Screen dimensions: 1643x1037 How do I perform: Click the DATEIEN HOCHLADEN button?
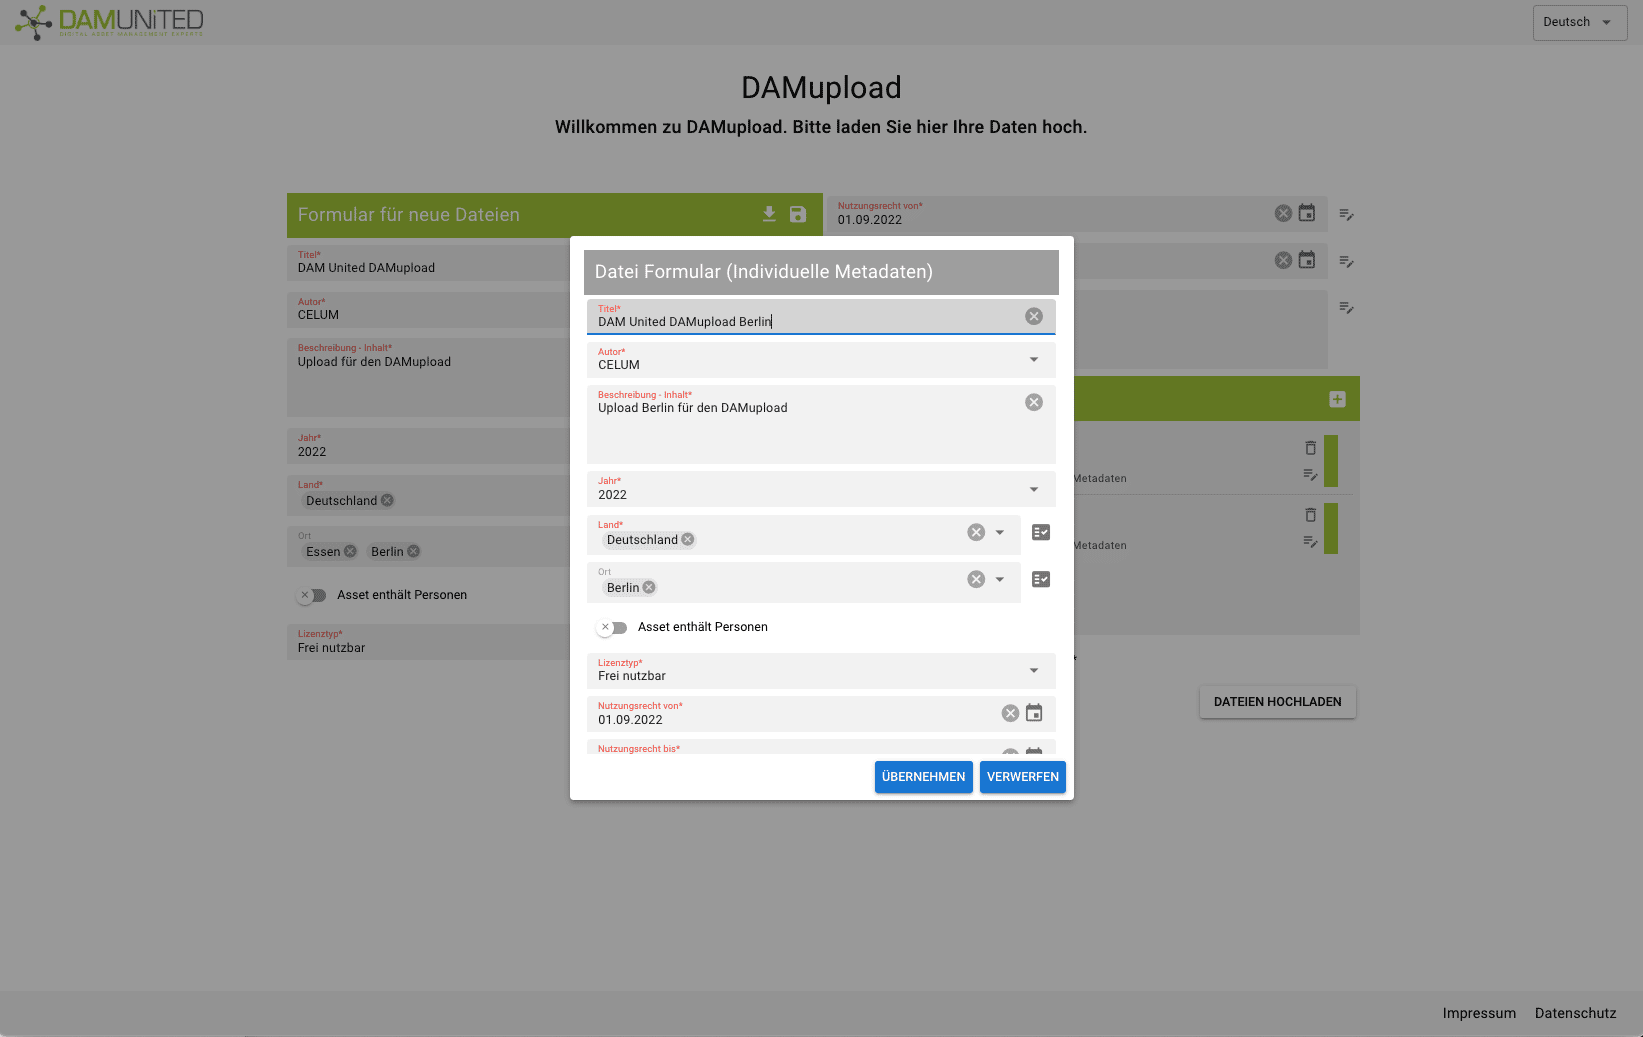click(x=1278, y=702)
